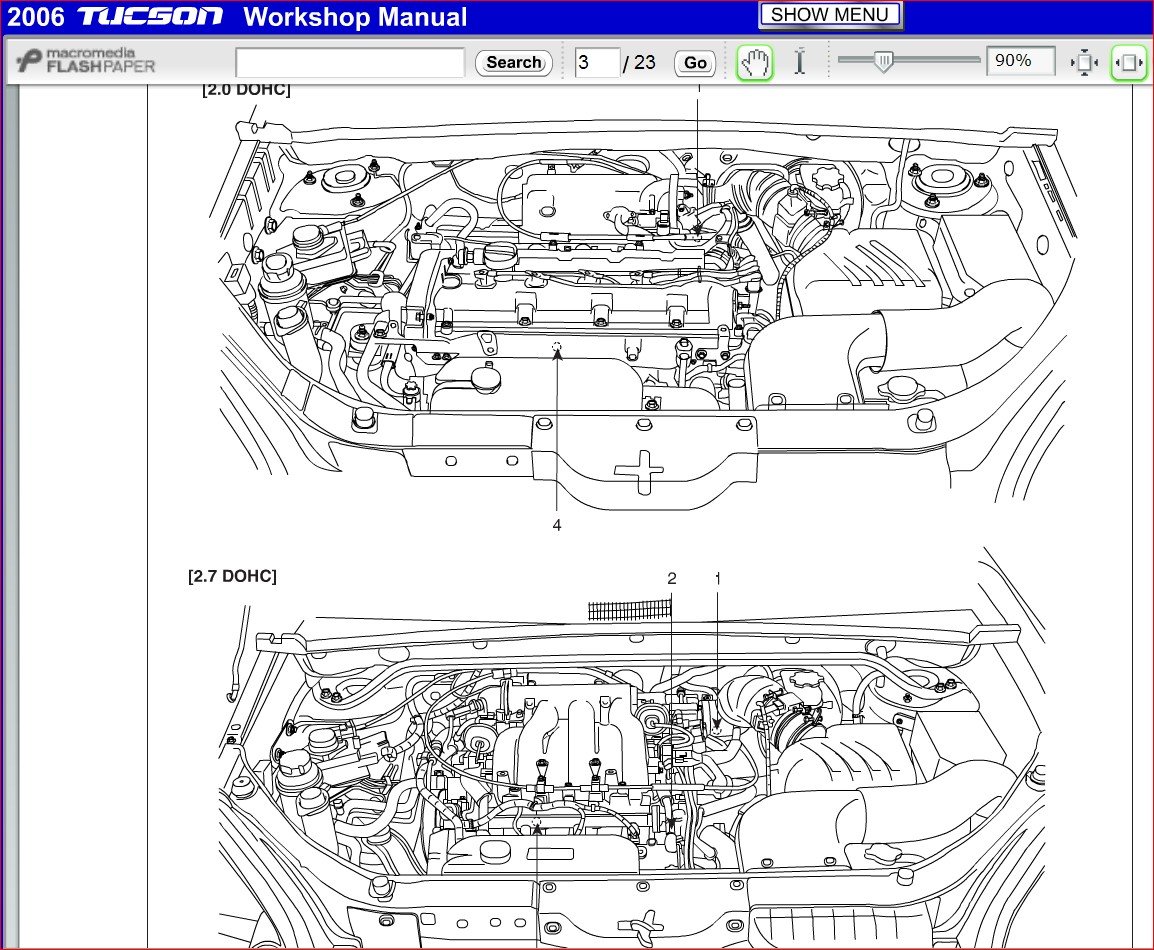The height and width of the screenshot is (950, 1154).
Task: Select the hand pan tool
Action: tap(755, 63)
